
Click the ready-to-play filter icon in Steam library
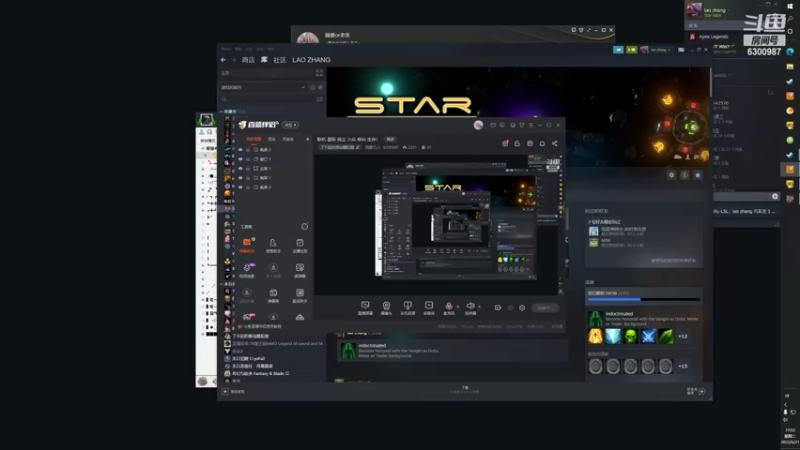pyautogui.click(x=320, y=87)
